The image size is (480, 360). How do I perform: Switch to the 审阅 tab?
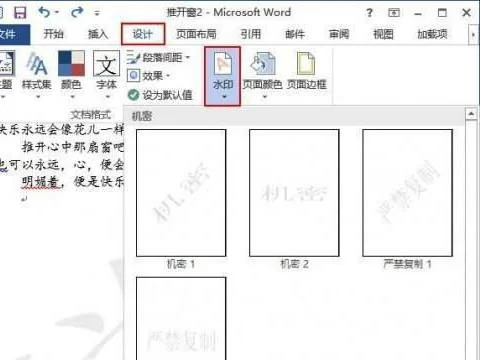tap(339, 34)
